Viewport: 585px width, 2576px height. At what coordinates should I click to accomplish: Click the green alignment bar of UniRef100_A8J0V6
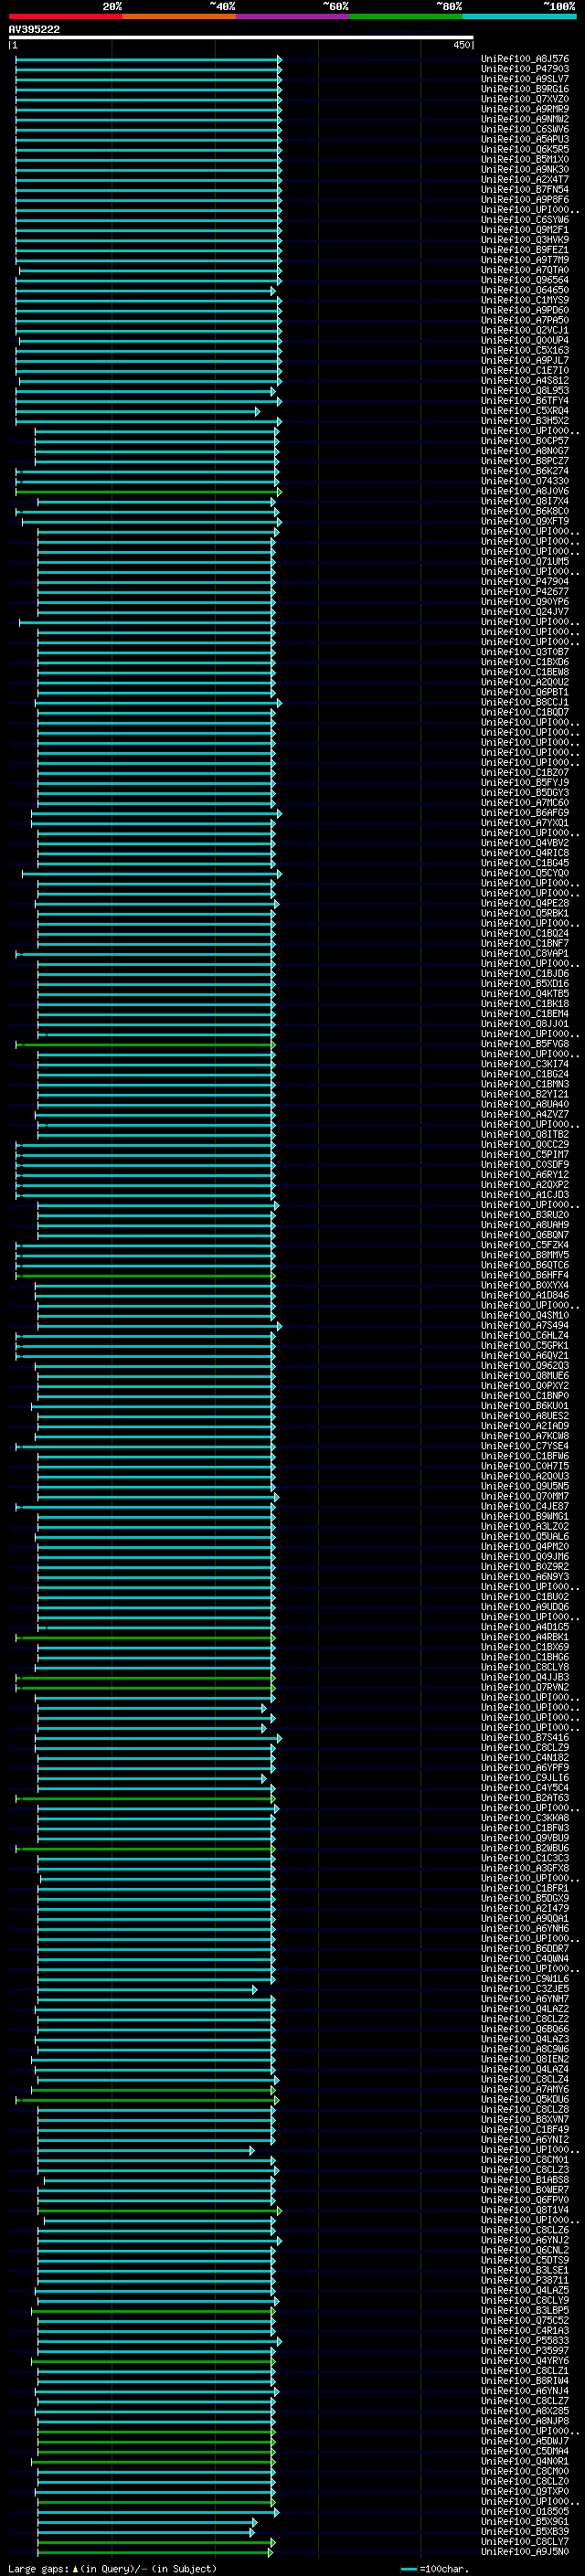148,491
